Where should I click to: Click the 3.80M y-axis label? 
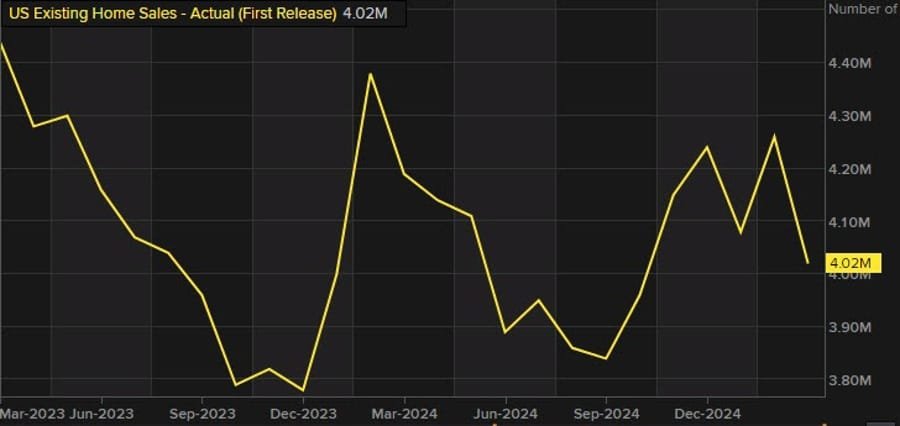tap(852, 381)
